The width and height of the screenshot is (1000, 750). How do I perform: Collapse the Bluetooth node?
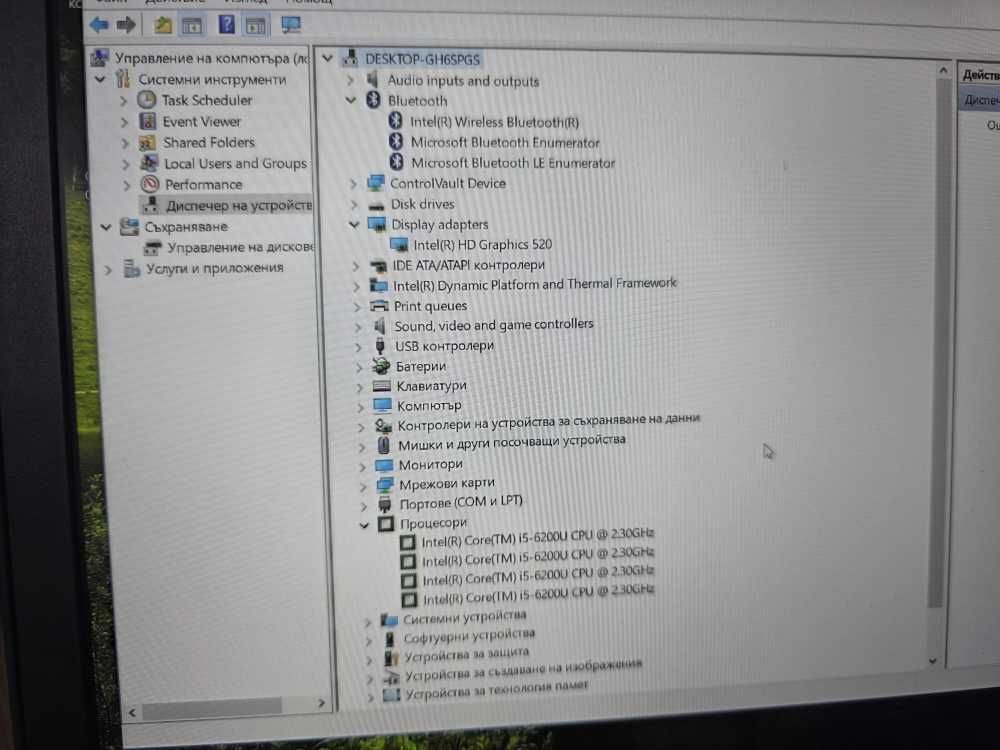click(x=350, y=100)
